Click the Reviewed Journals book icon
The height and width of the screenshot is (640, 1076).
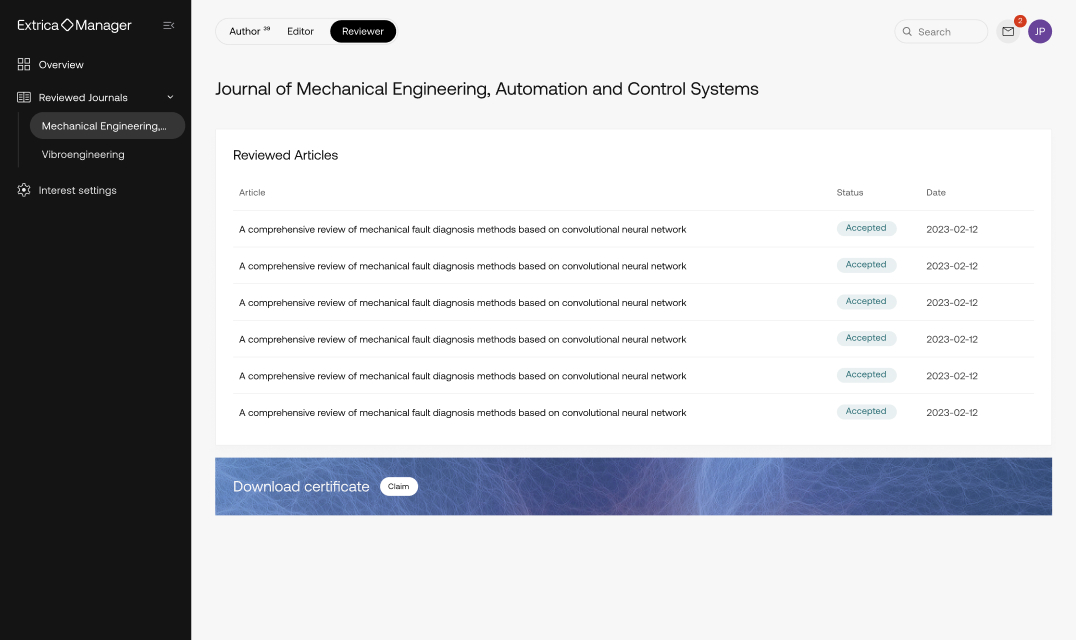(x=24, y=97)
